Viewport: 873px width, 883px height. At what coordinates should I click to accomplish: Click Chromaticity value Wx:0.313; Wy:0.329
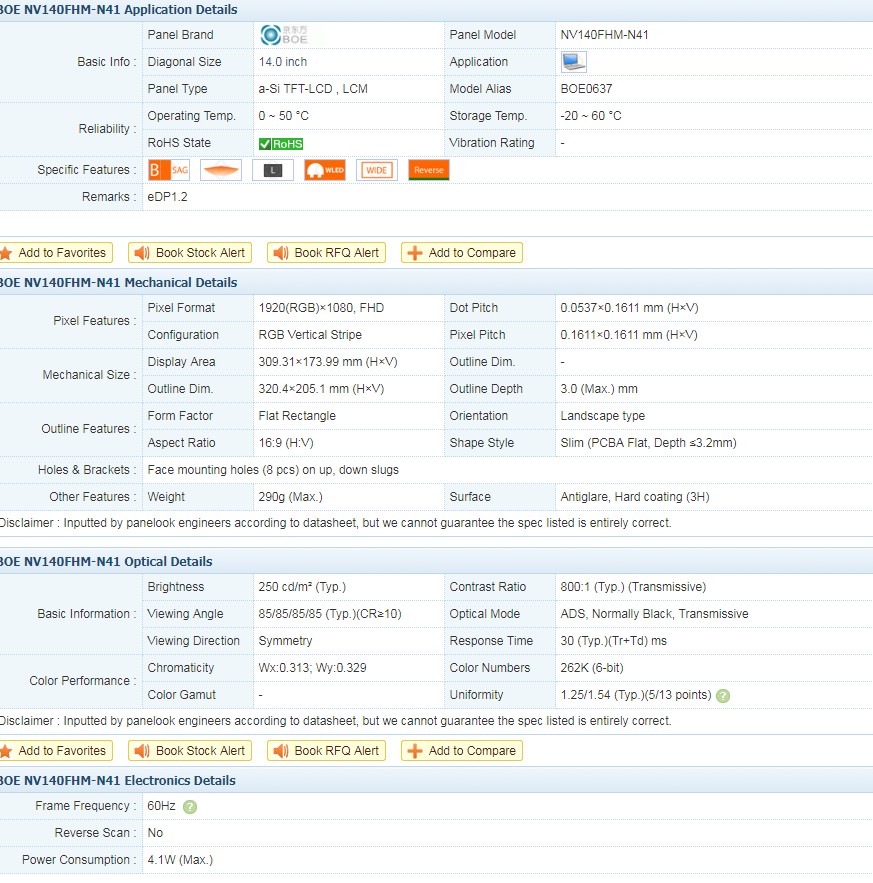pyautogui.click(x=313, y=668)
